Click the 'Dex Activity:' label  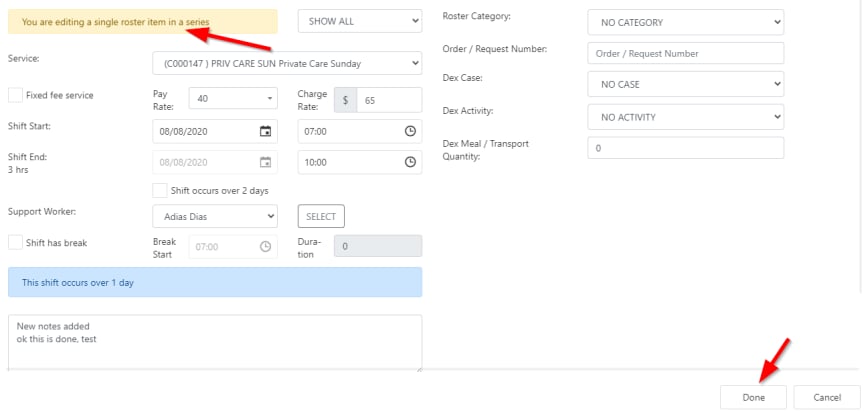(x=468, y=111)
